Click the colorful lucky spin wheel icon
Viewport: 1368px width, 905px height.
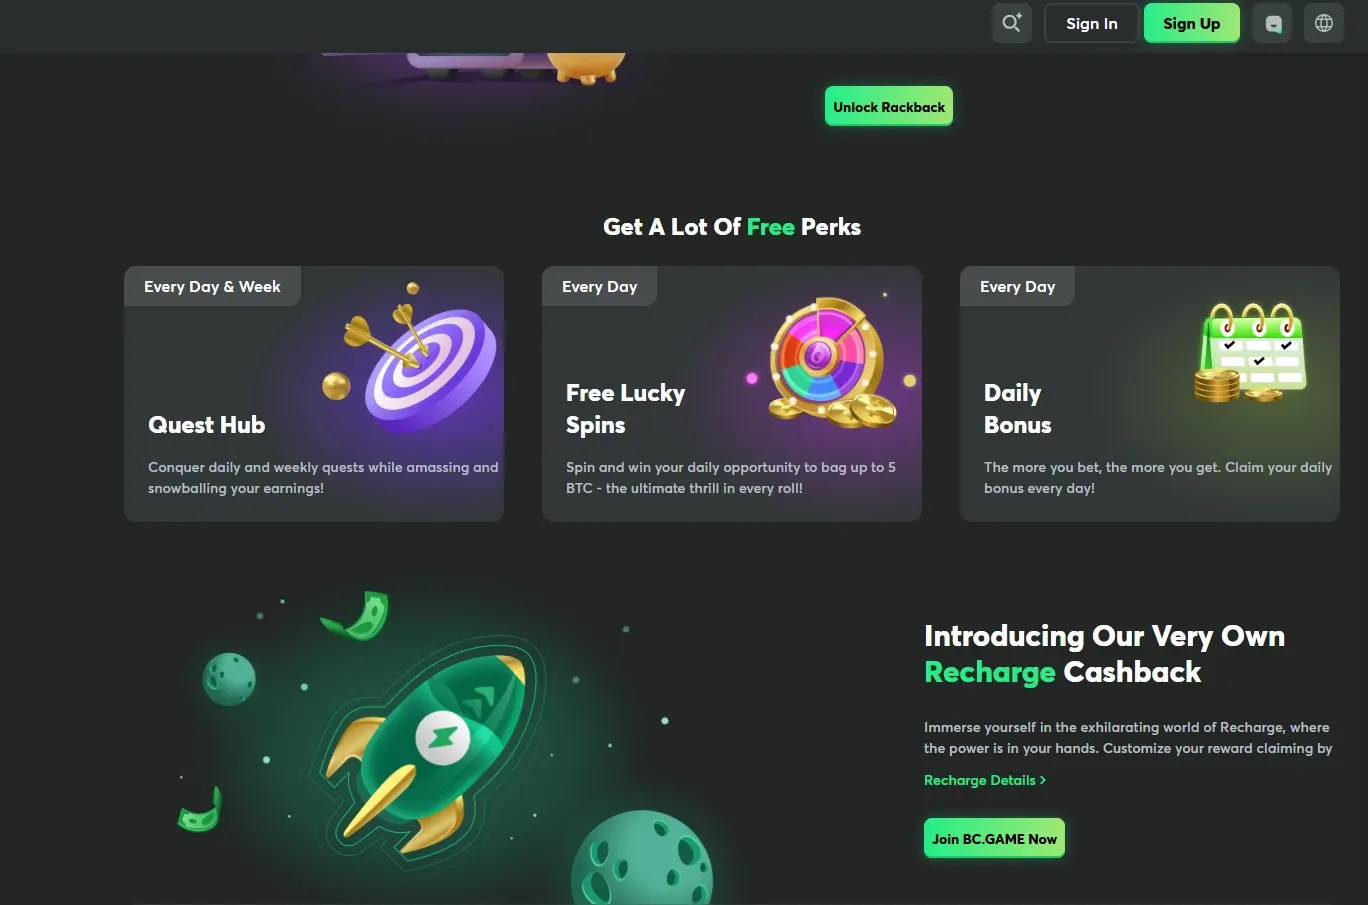(830, 362)
